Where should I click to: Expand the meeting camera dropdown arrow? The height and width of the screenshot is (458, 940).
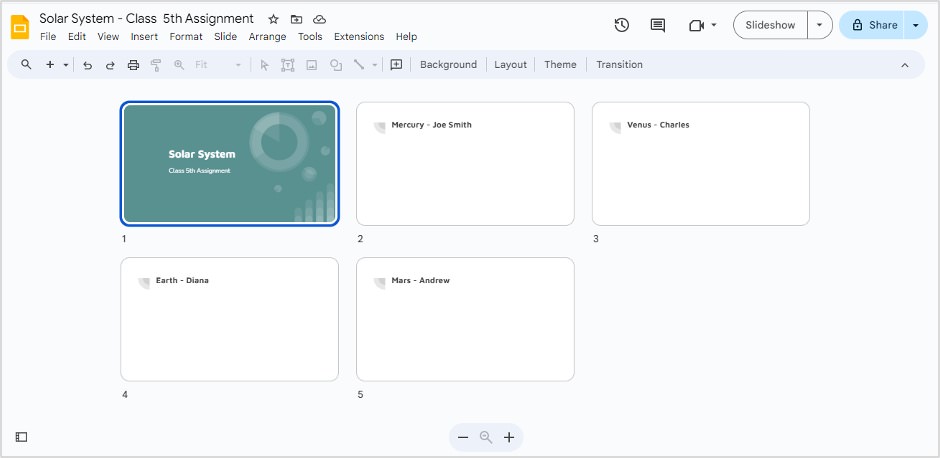tap(713, 25)
